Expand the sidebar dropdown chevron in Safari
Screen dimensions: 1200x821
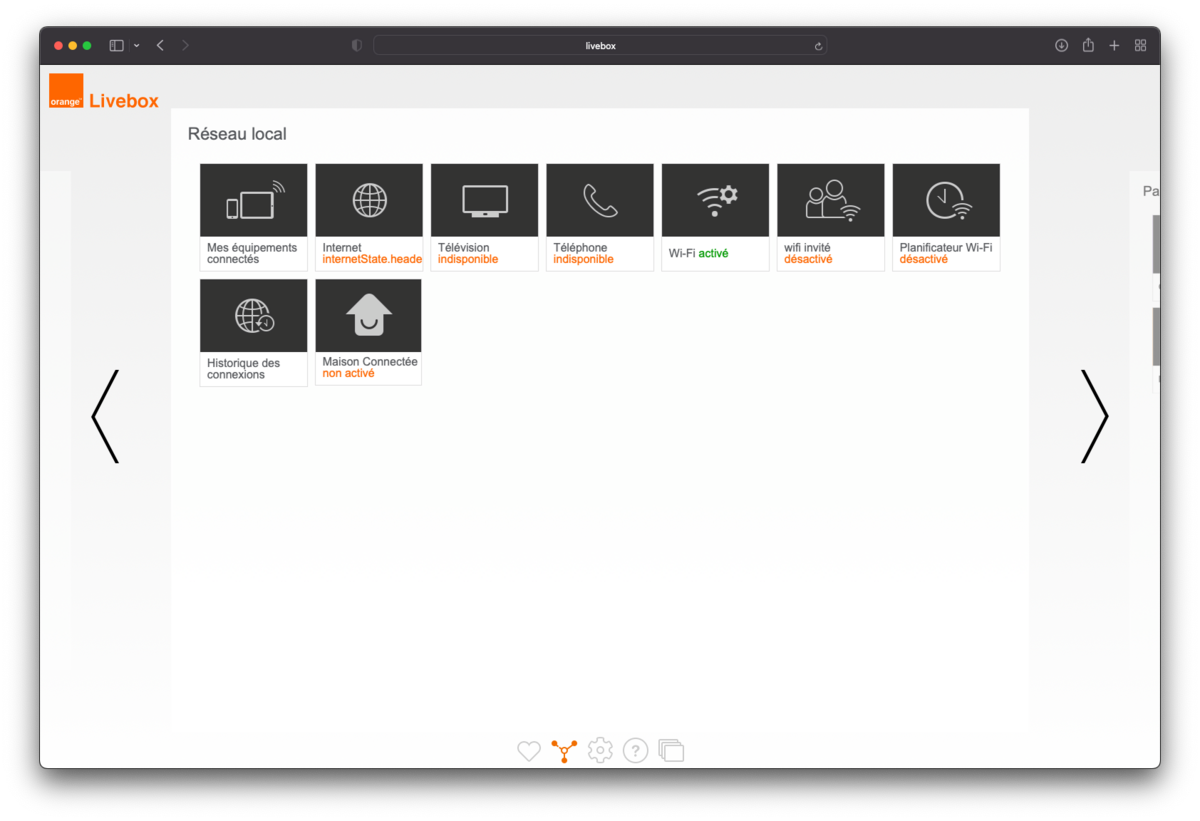tap(137, 45)
